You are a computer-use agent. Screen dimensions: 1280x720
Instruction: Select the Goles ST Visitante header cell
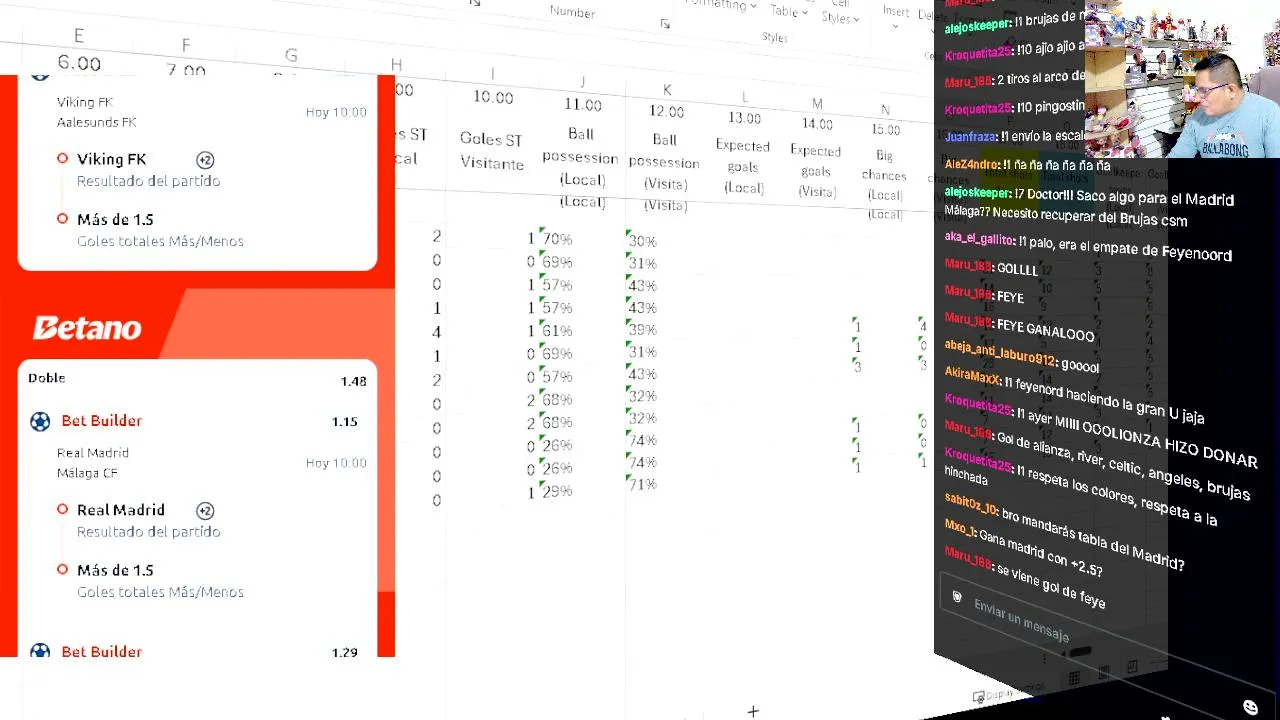click(x=491, y=152)
